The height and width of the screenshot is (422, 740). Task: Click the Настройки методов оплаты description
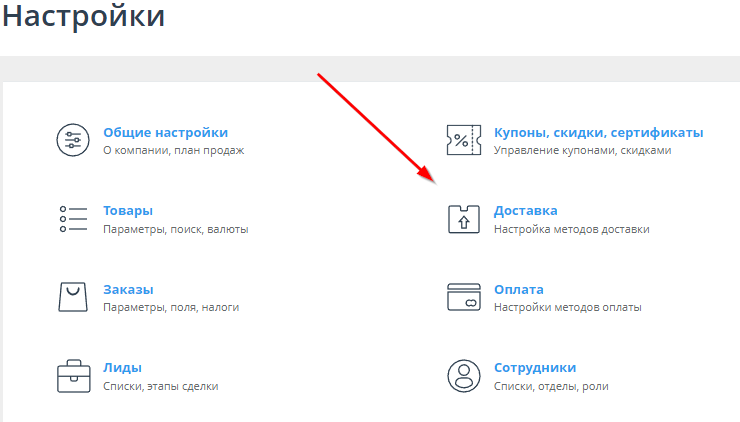(x=567, y=307)
